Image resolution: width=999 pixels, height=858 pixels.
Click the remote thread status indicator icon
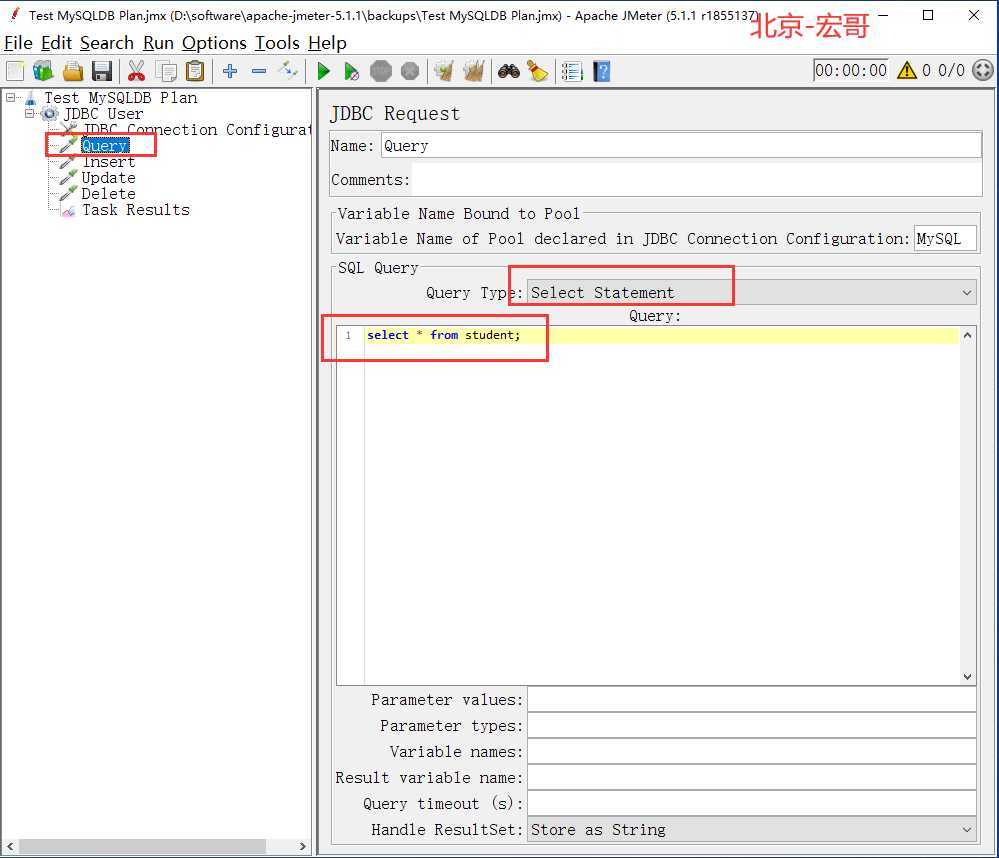(982, 70)
